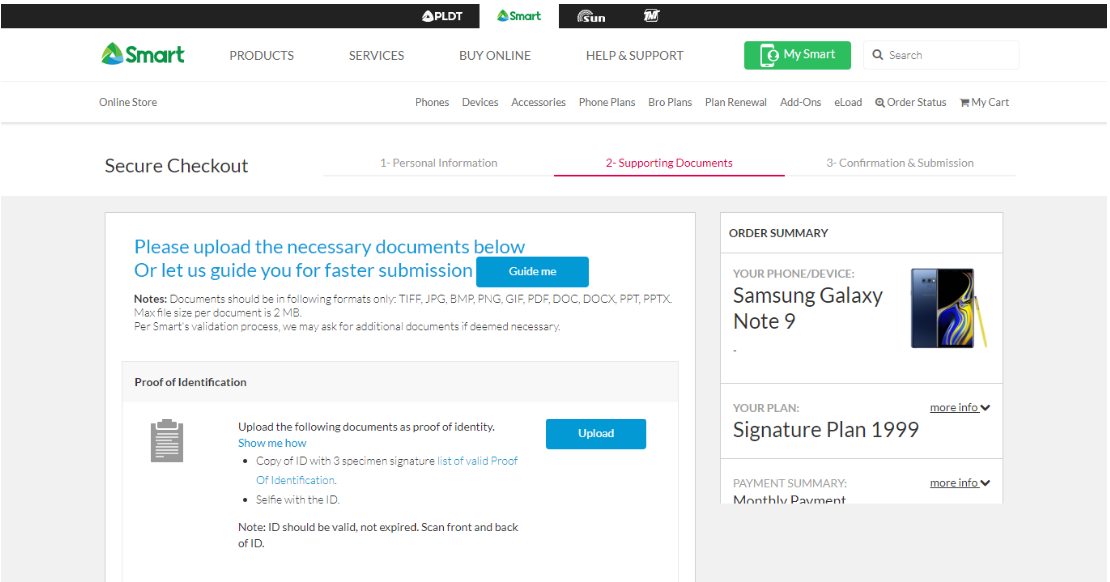This screenshot has width=1110, height=582.
Task: Click the Smart logo in header
Action: [143, 54]
